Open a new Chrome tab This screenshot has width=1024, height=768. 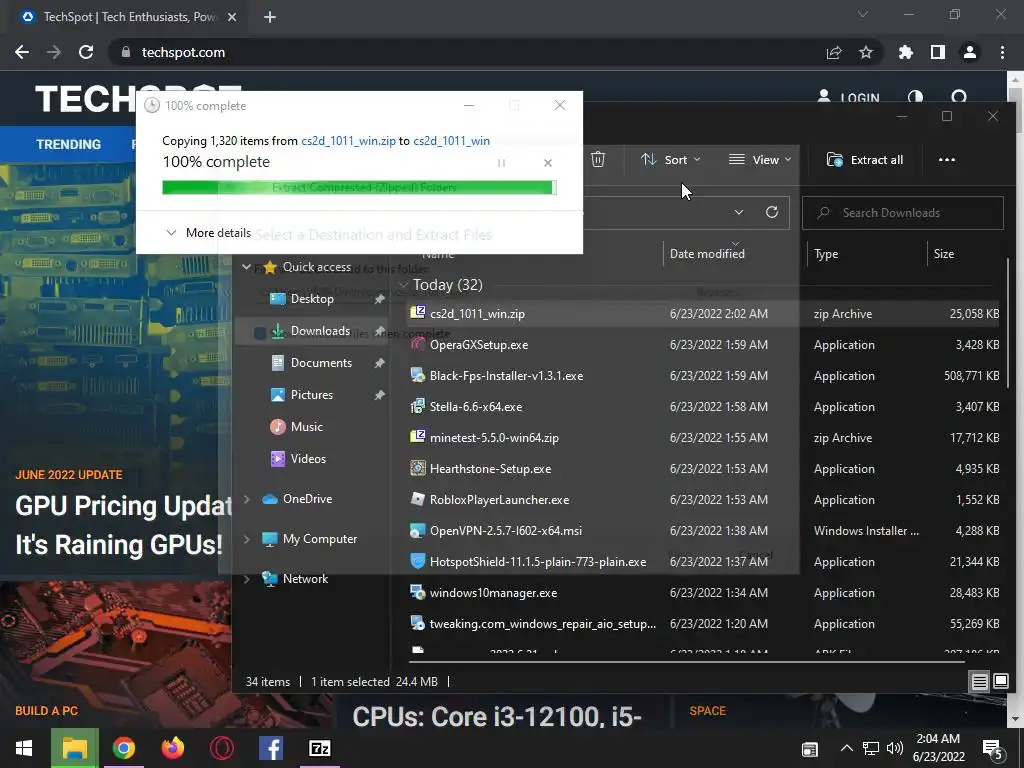270,17
